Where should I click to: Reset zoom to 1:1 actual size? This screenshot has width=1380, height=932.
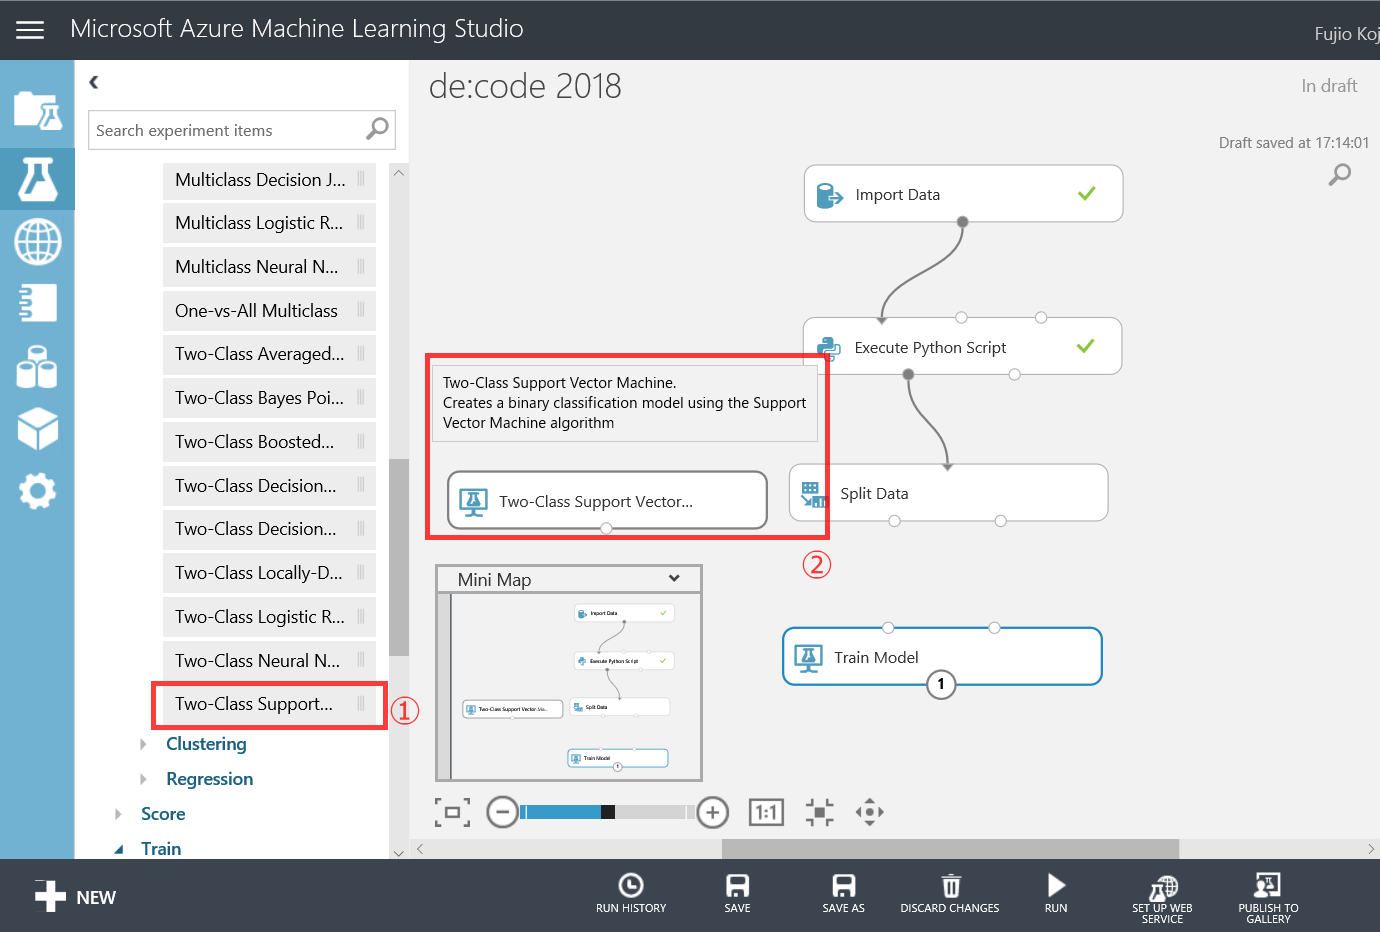pyautogui.click(x=766, y=812)
